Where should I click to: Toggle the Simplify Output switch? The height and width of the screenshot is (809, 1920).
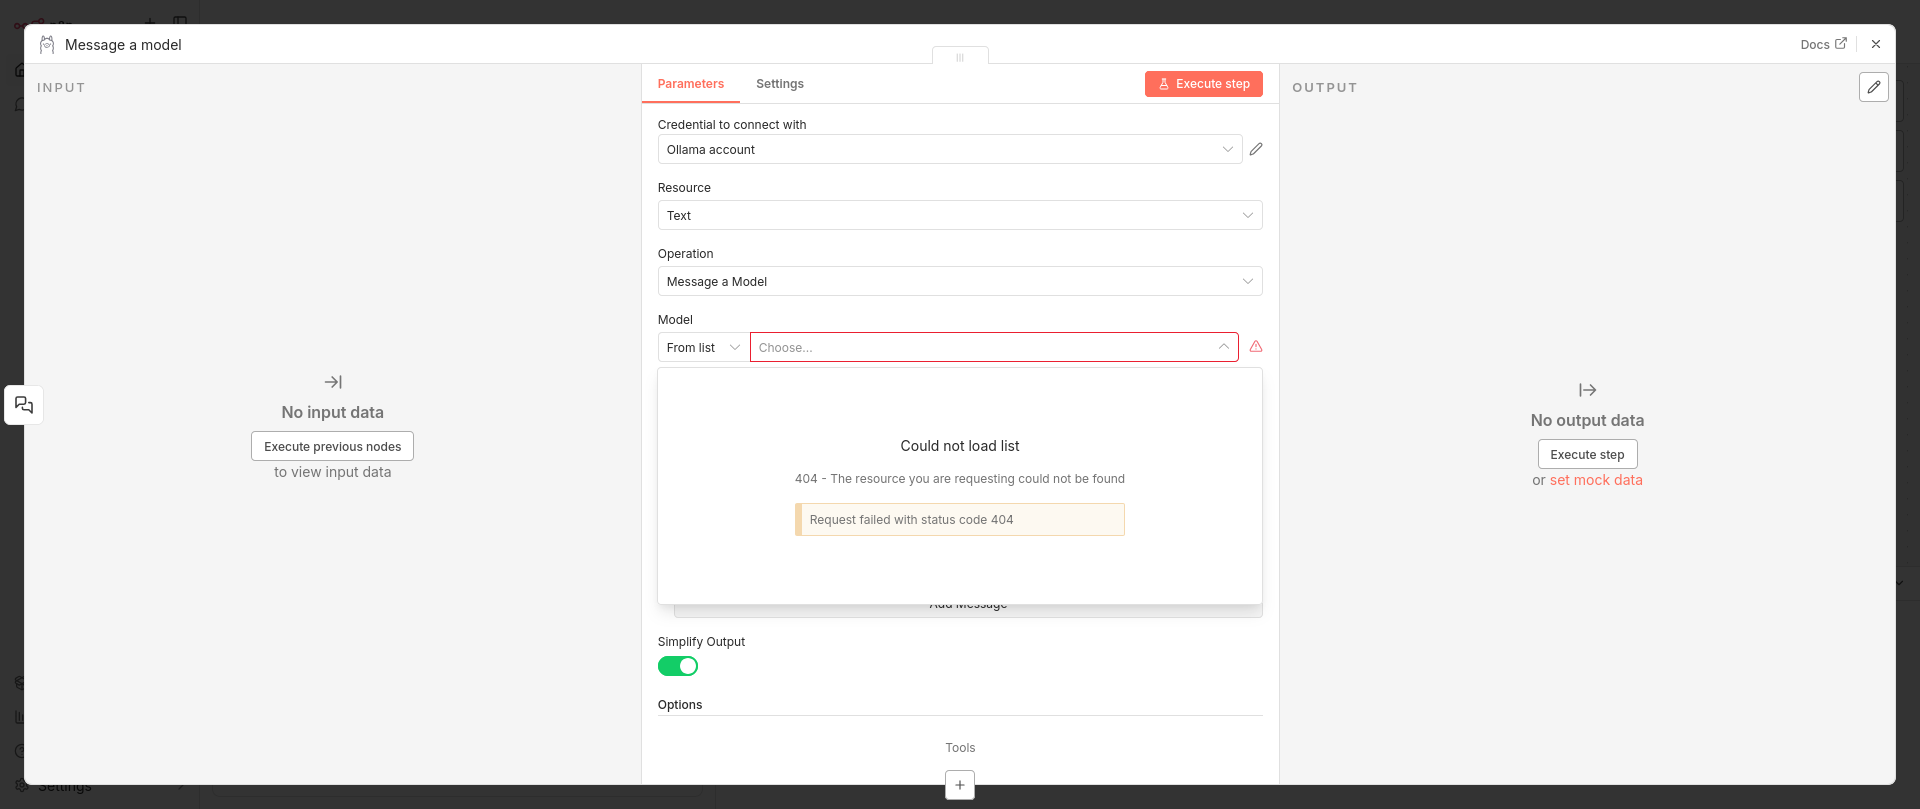678,666
